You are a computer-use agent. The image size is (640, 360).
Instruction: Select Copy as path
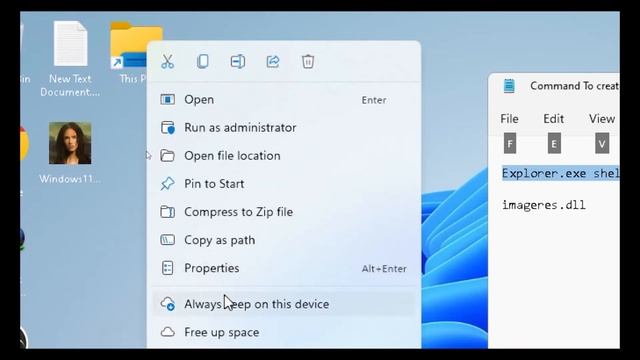click(x=284, y=240)
